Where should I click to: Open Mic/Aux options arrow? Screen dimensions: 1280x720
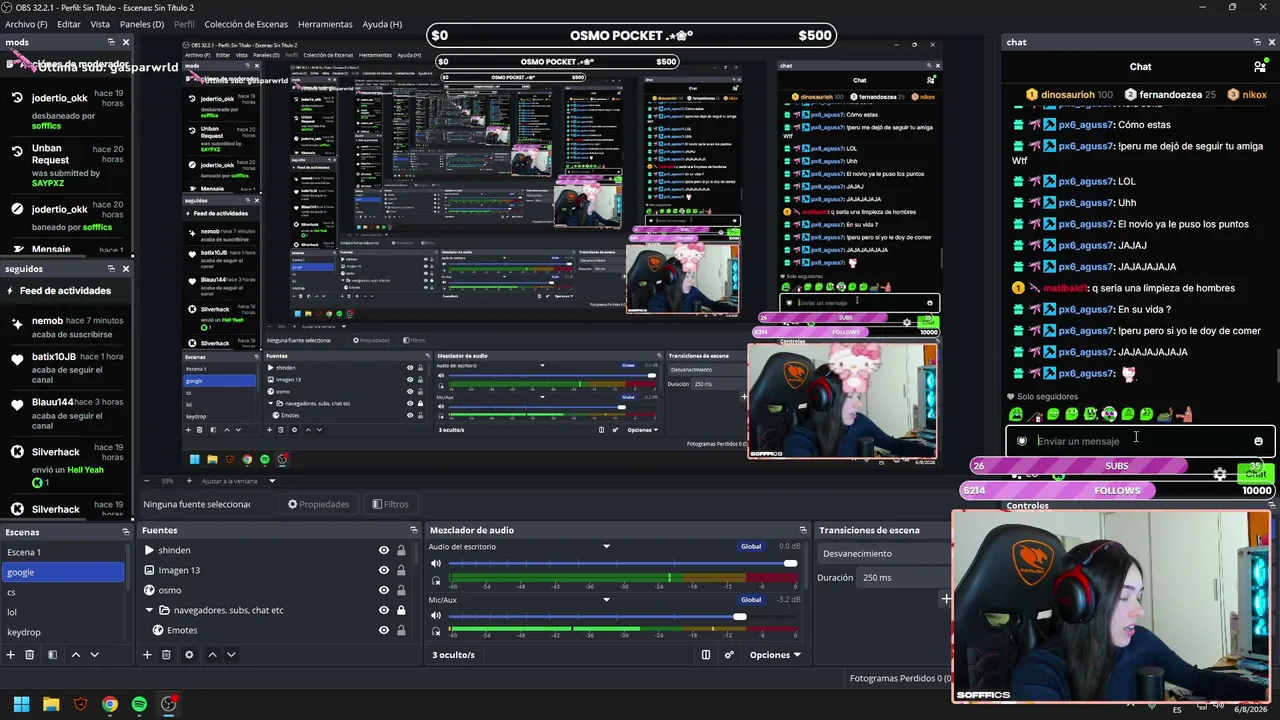606,600
